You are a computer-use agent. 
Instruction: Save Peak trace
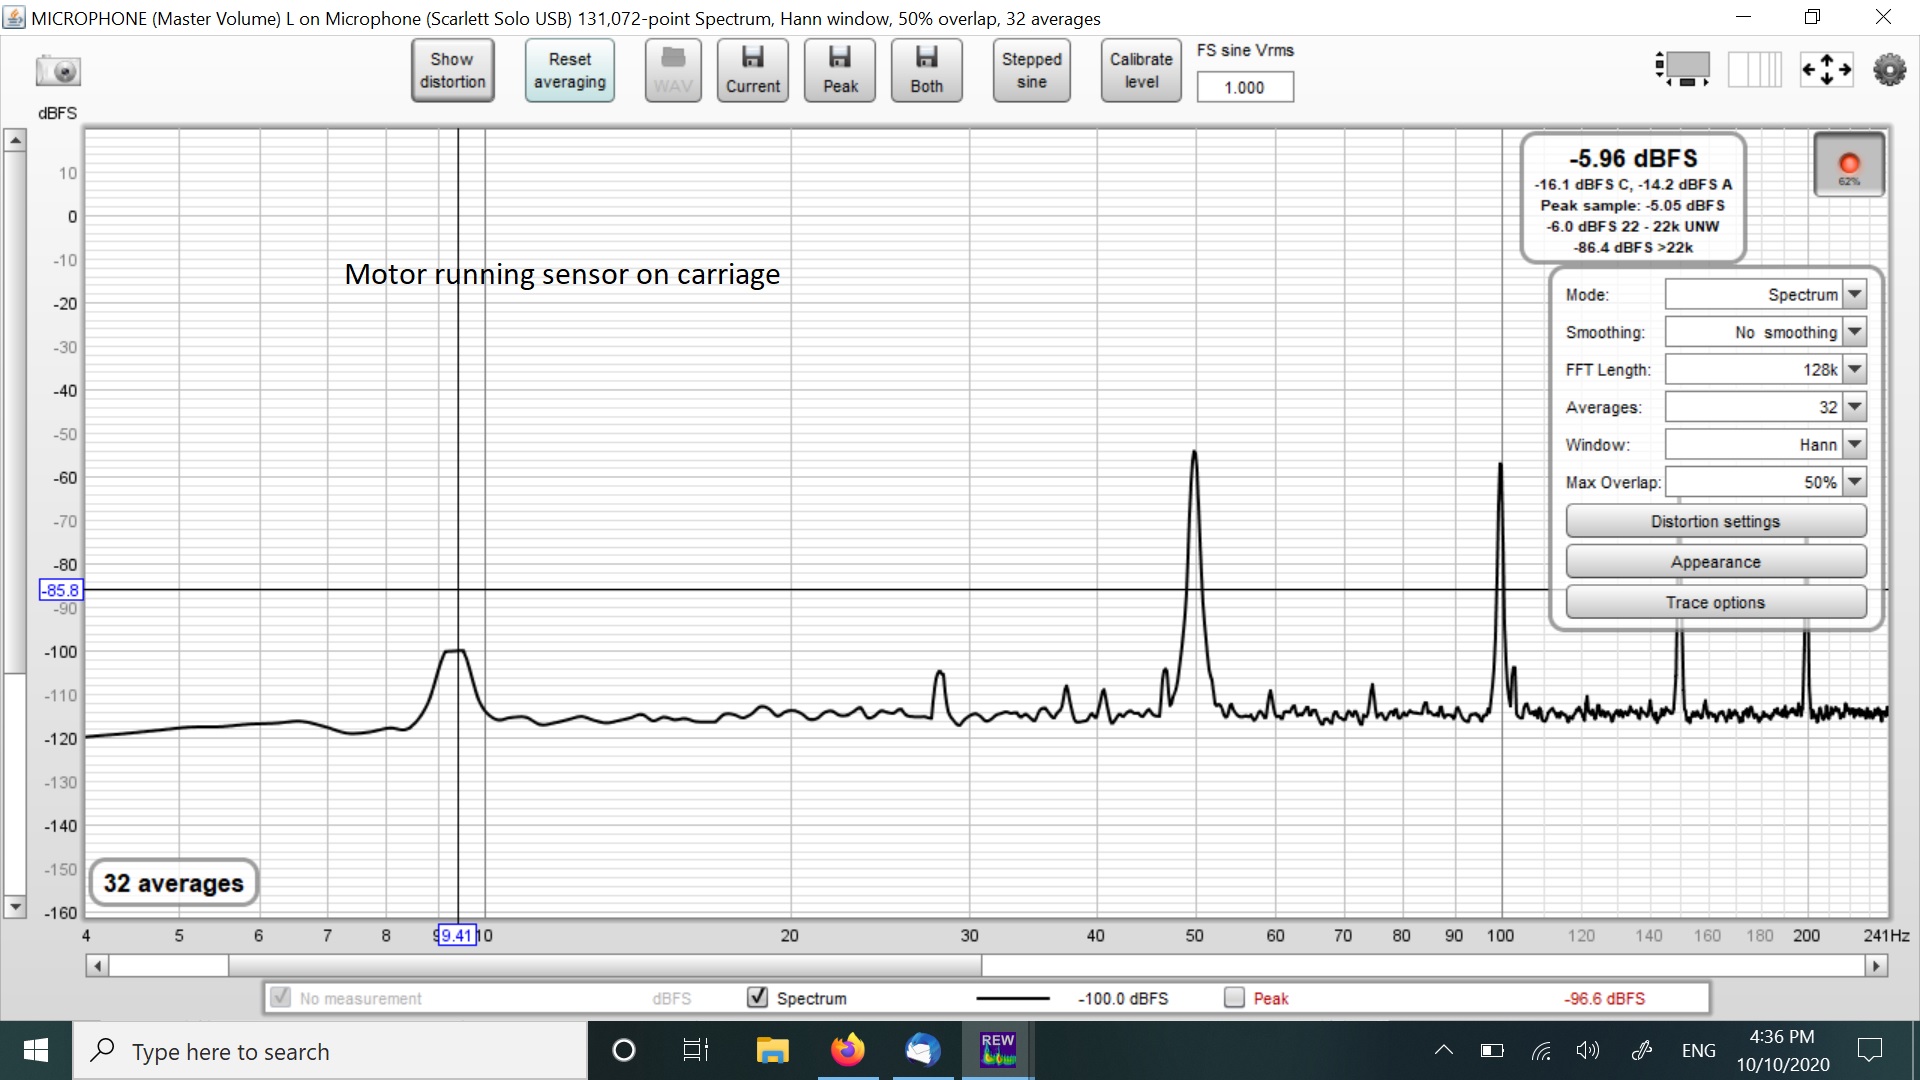840,71
